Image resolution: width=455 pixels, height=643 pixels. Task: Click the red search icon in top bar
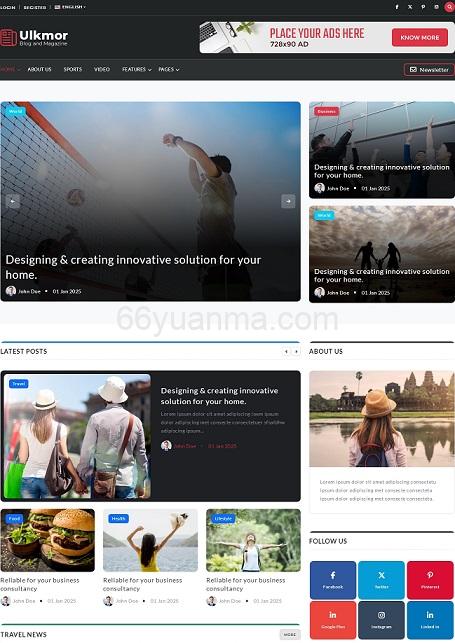click(x=450, y=7)
